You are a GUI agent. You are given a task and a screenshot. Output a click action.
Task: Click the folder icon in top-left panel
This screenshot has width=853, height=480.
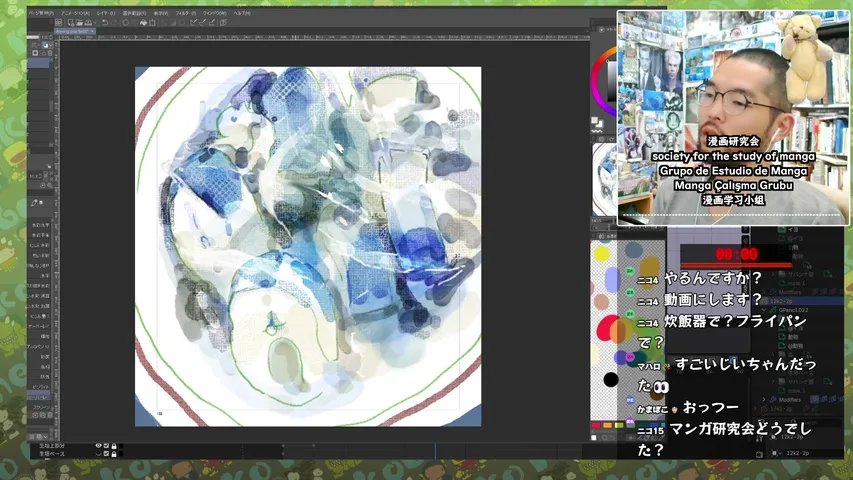(x=44, y=53)
